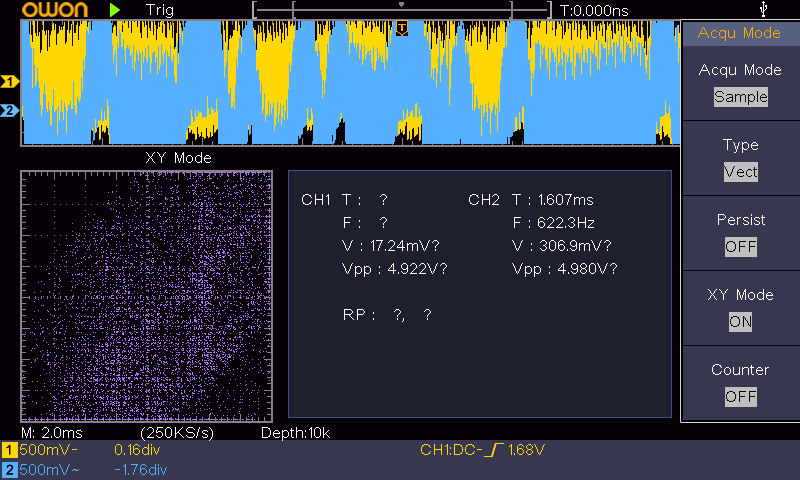This screenshot has width=800, height=480.
Task: Select the CH2 blue ground-level marker
Action: click(9, 110)
